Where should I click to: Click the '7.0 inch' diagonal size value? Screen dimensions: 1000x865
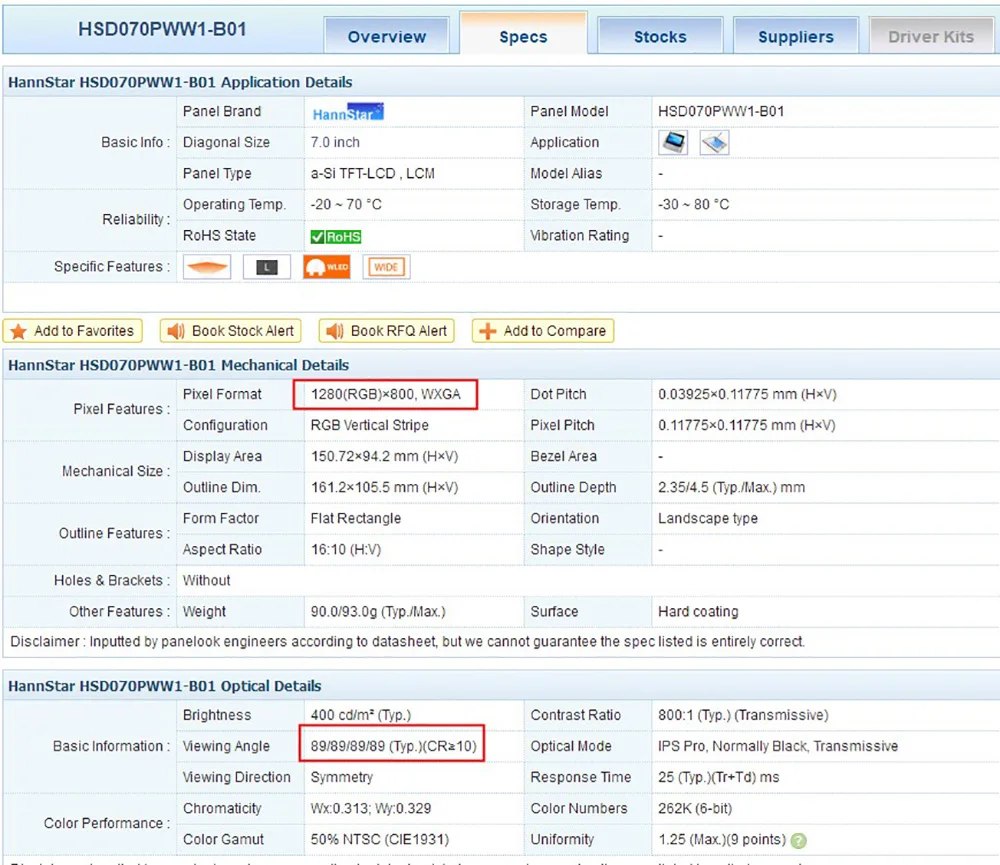(x=335, y=142)
